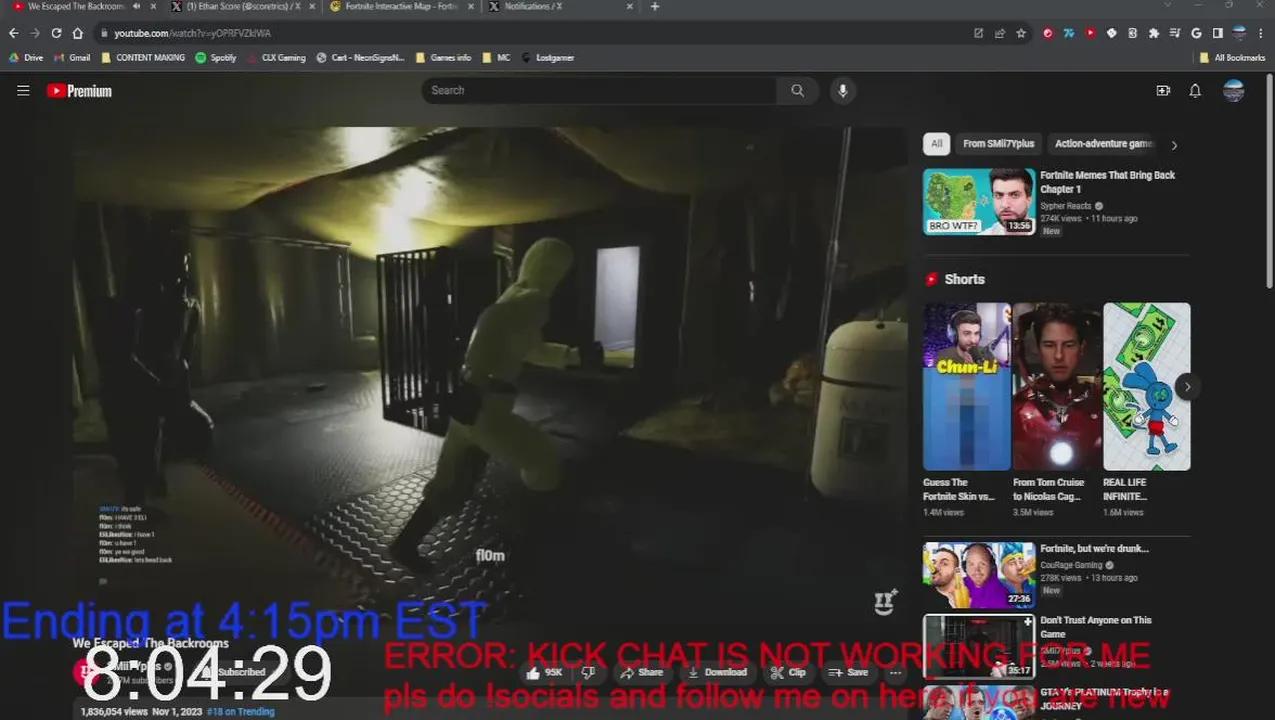Open the CouRage Gaming channel name

pyautogui.click(x=1071, y=565)
